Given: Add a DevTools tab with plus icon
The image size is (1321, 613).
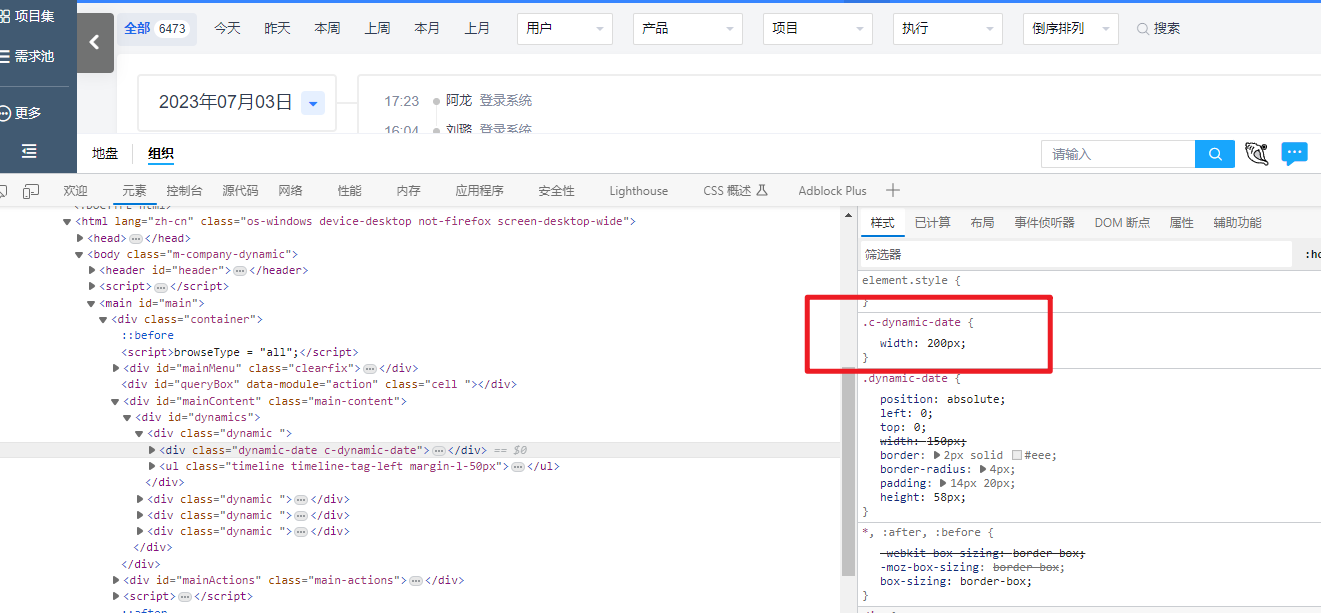Looking at the screenshot, I should click(893, 190).
